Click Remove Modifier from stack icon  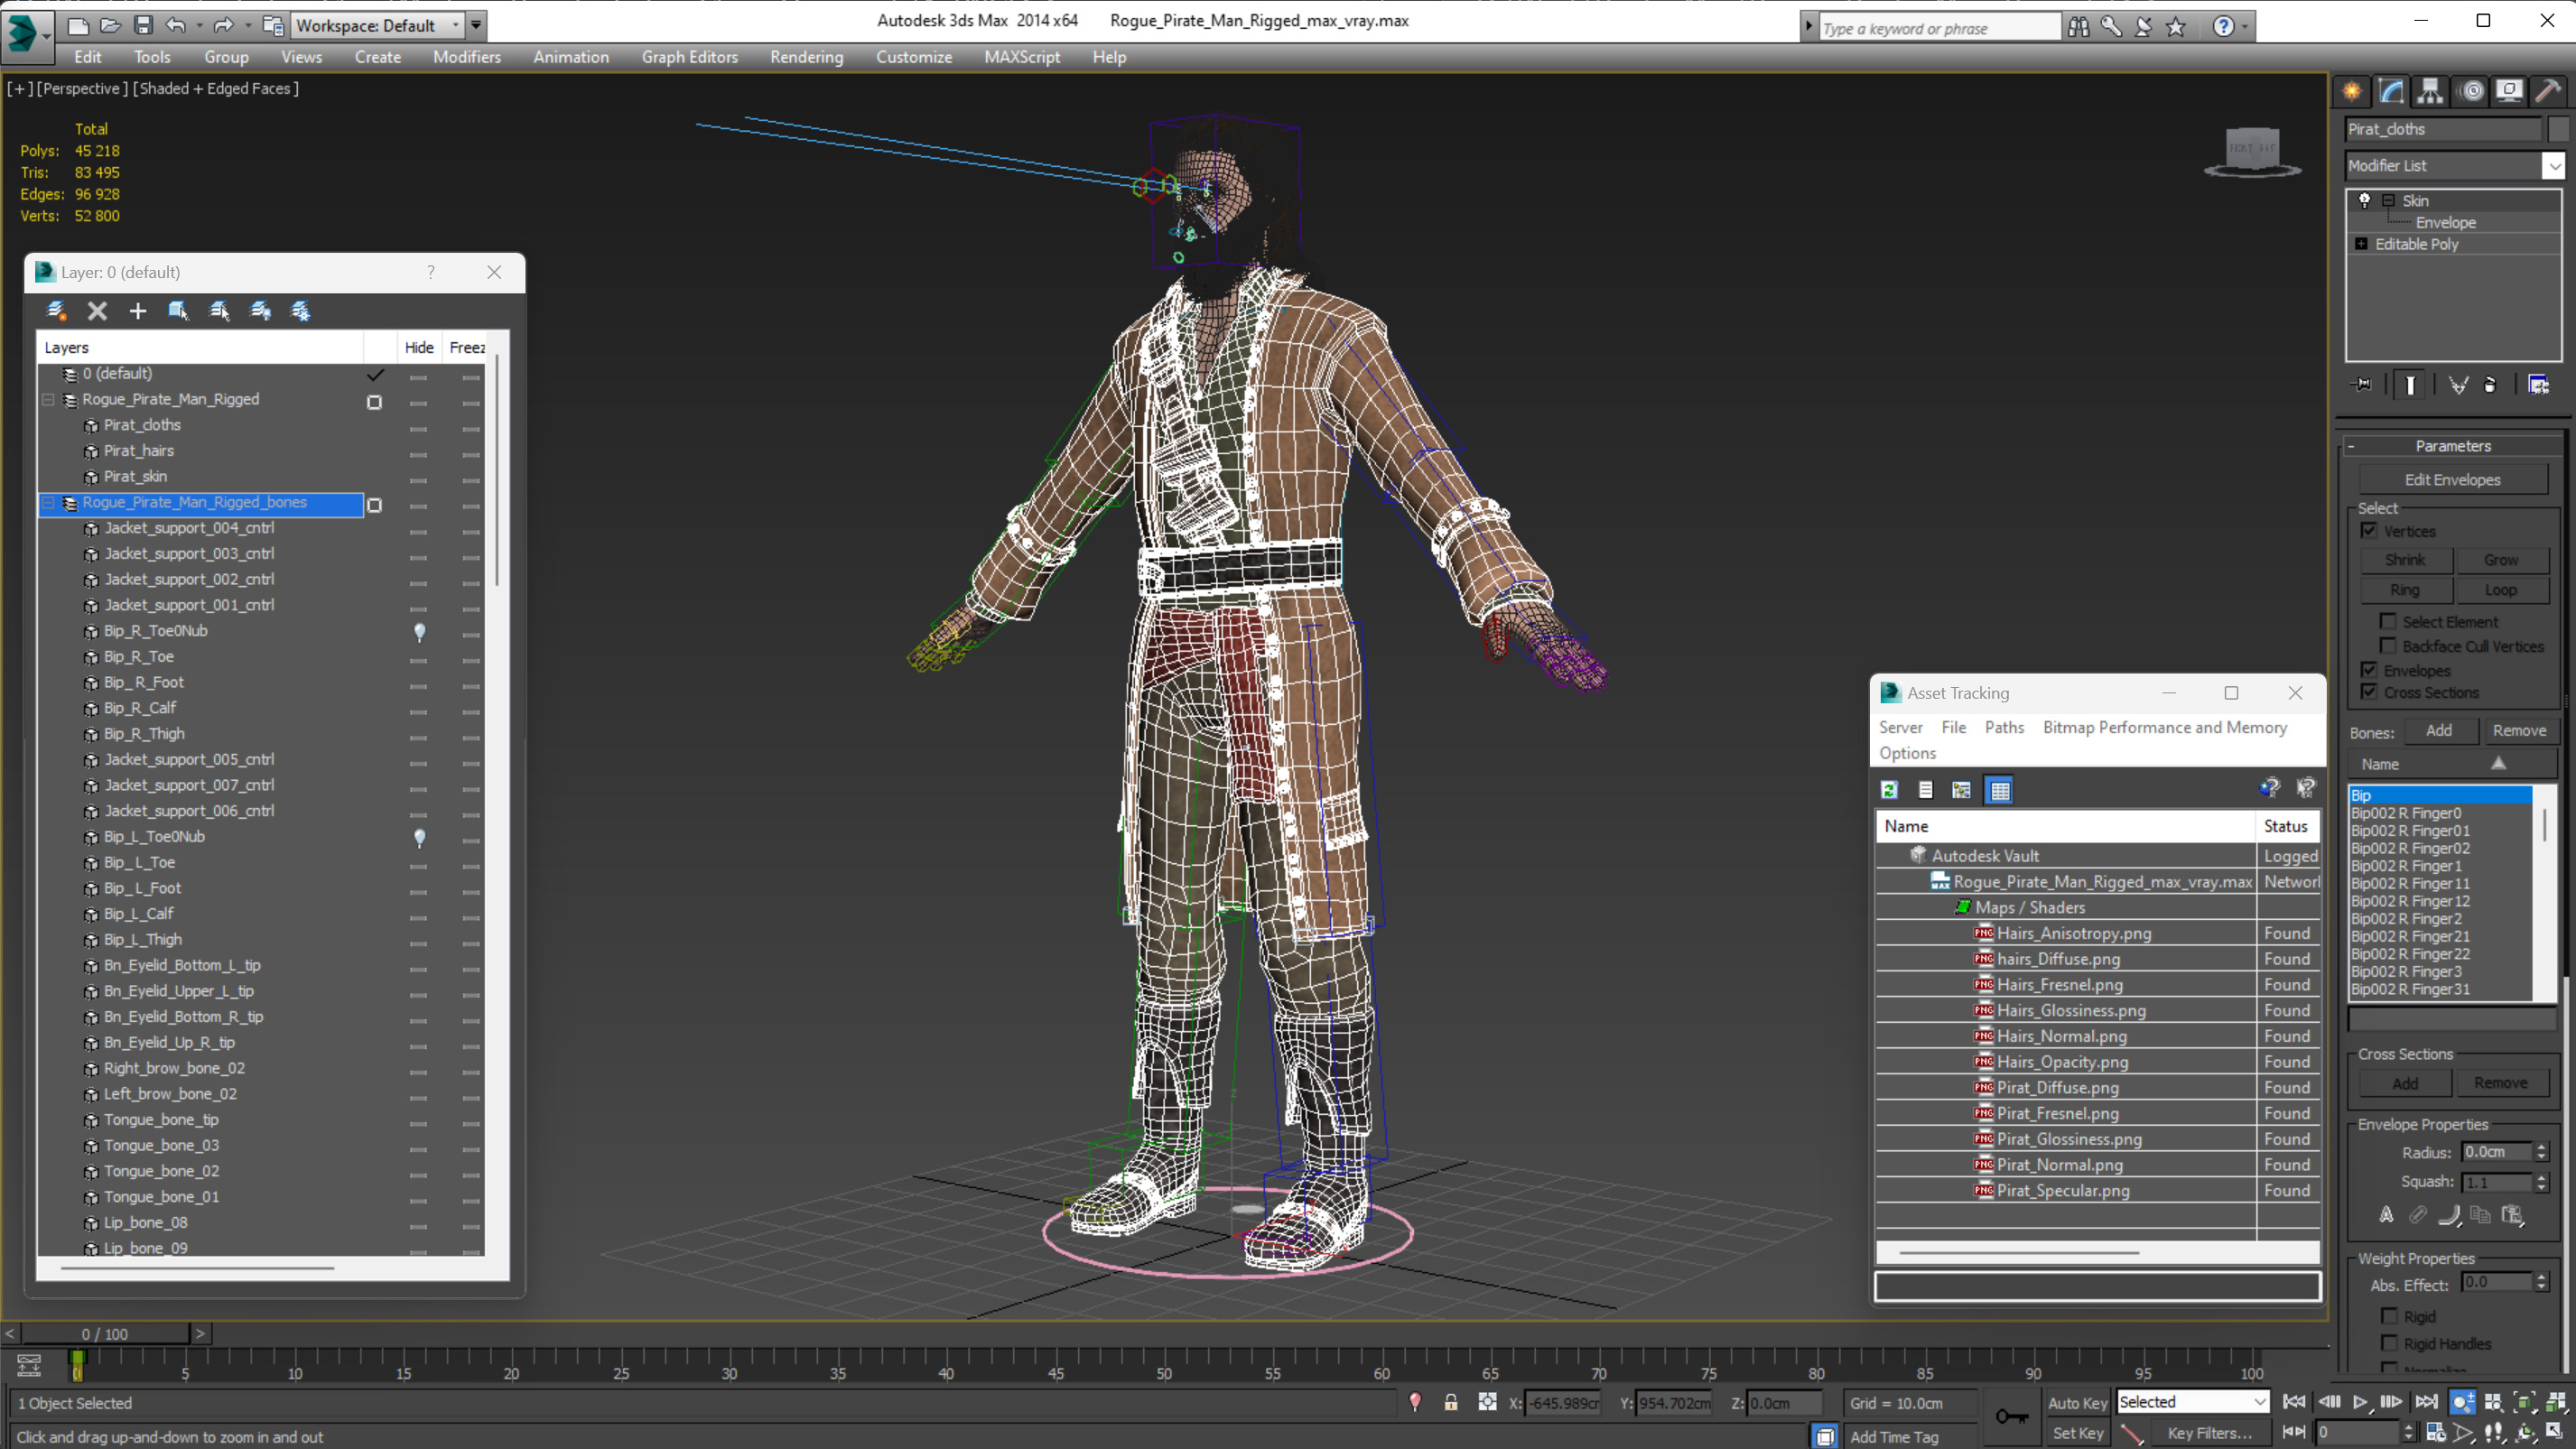click(2490, 385)
